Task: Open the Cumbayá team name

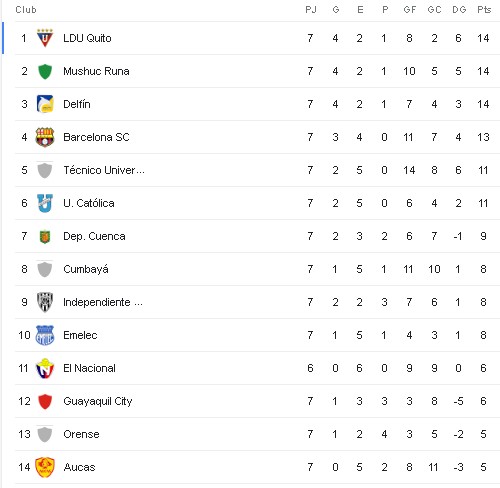Action: coord(86,269)
